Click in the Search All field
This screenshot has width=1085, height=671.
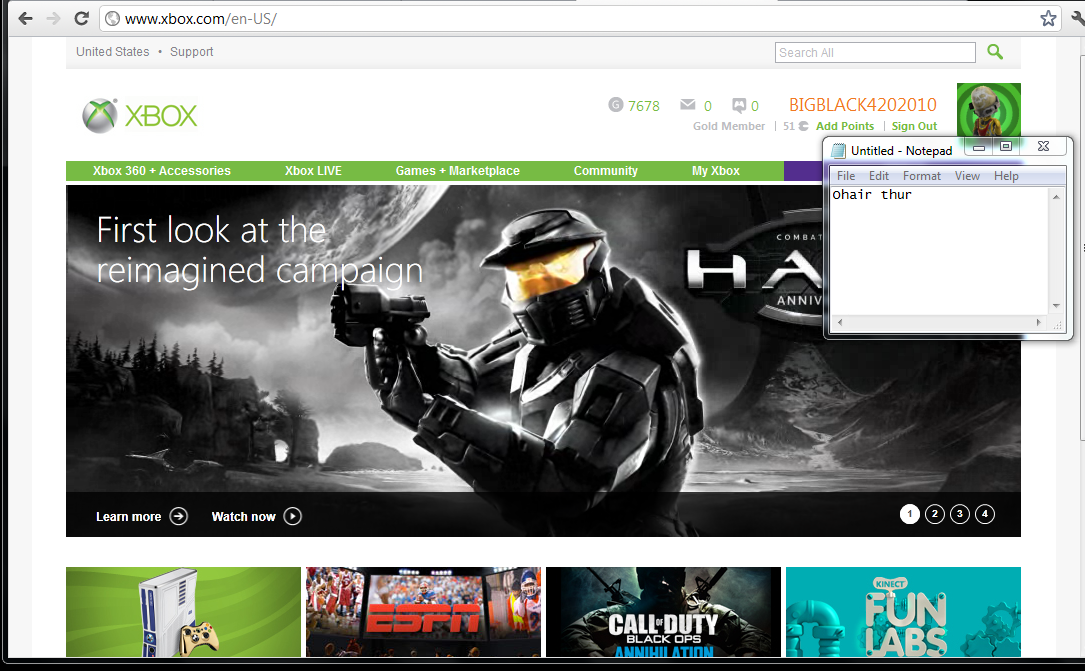point(875,53)
